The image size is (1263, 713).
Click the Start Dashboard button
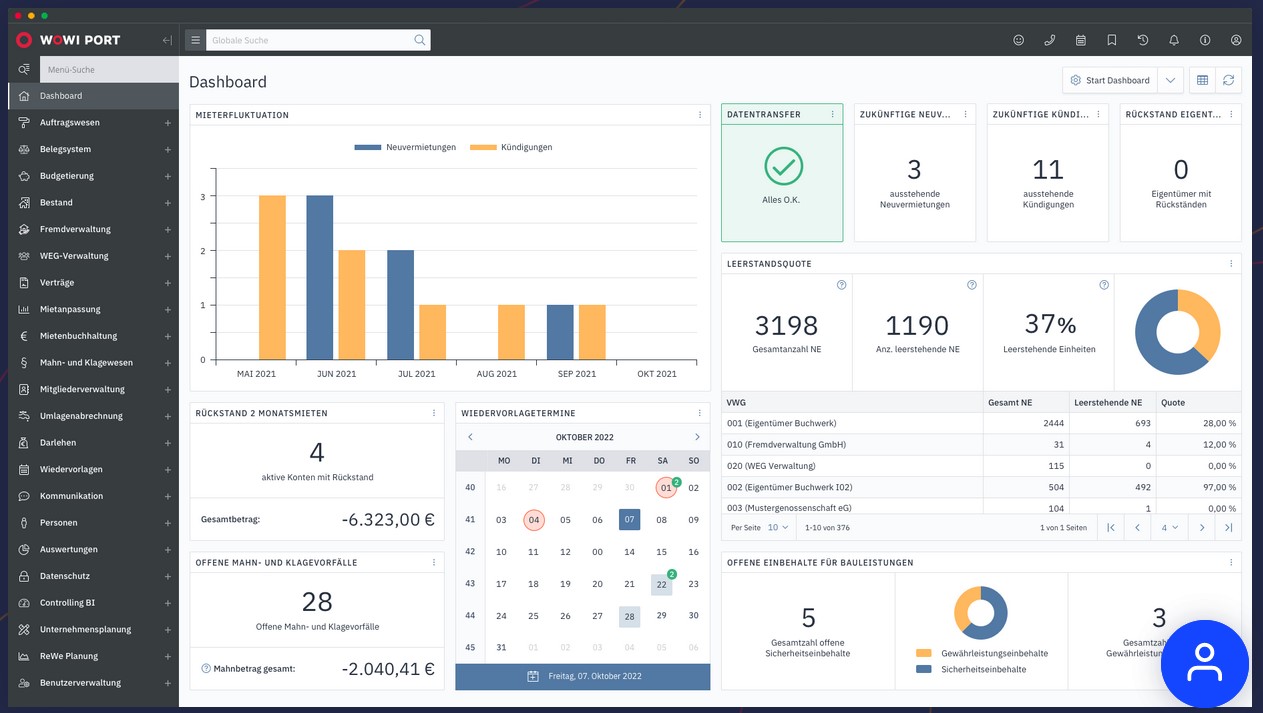pos(1110,80)
